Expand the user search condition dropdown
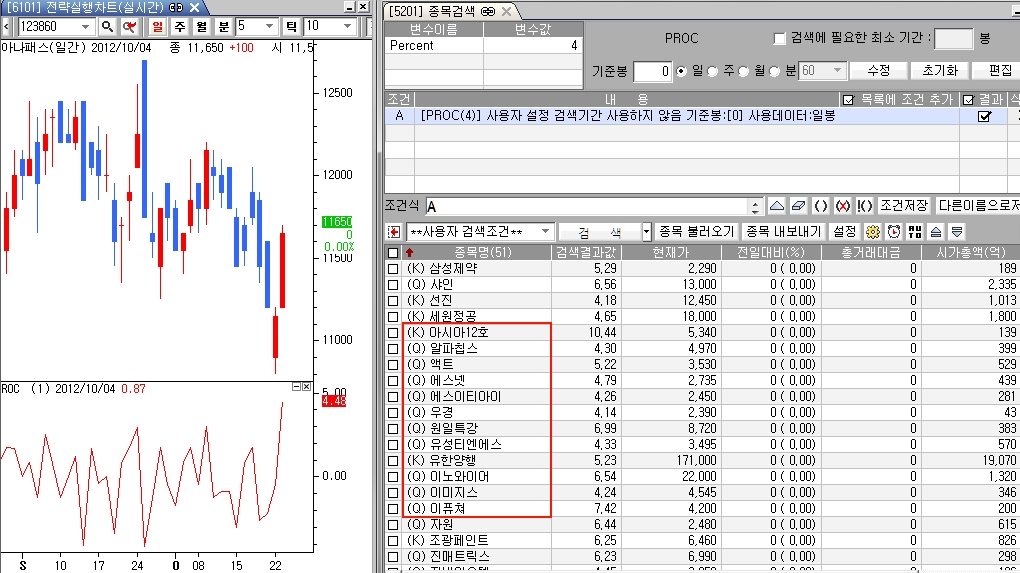This screenshot has height=573, width=1020. [545, 231]
